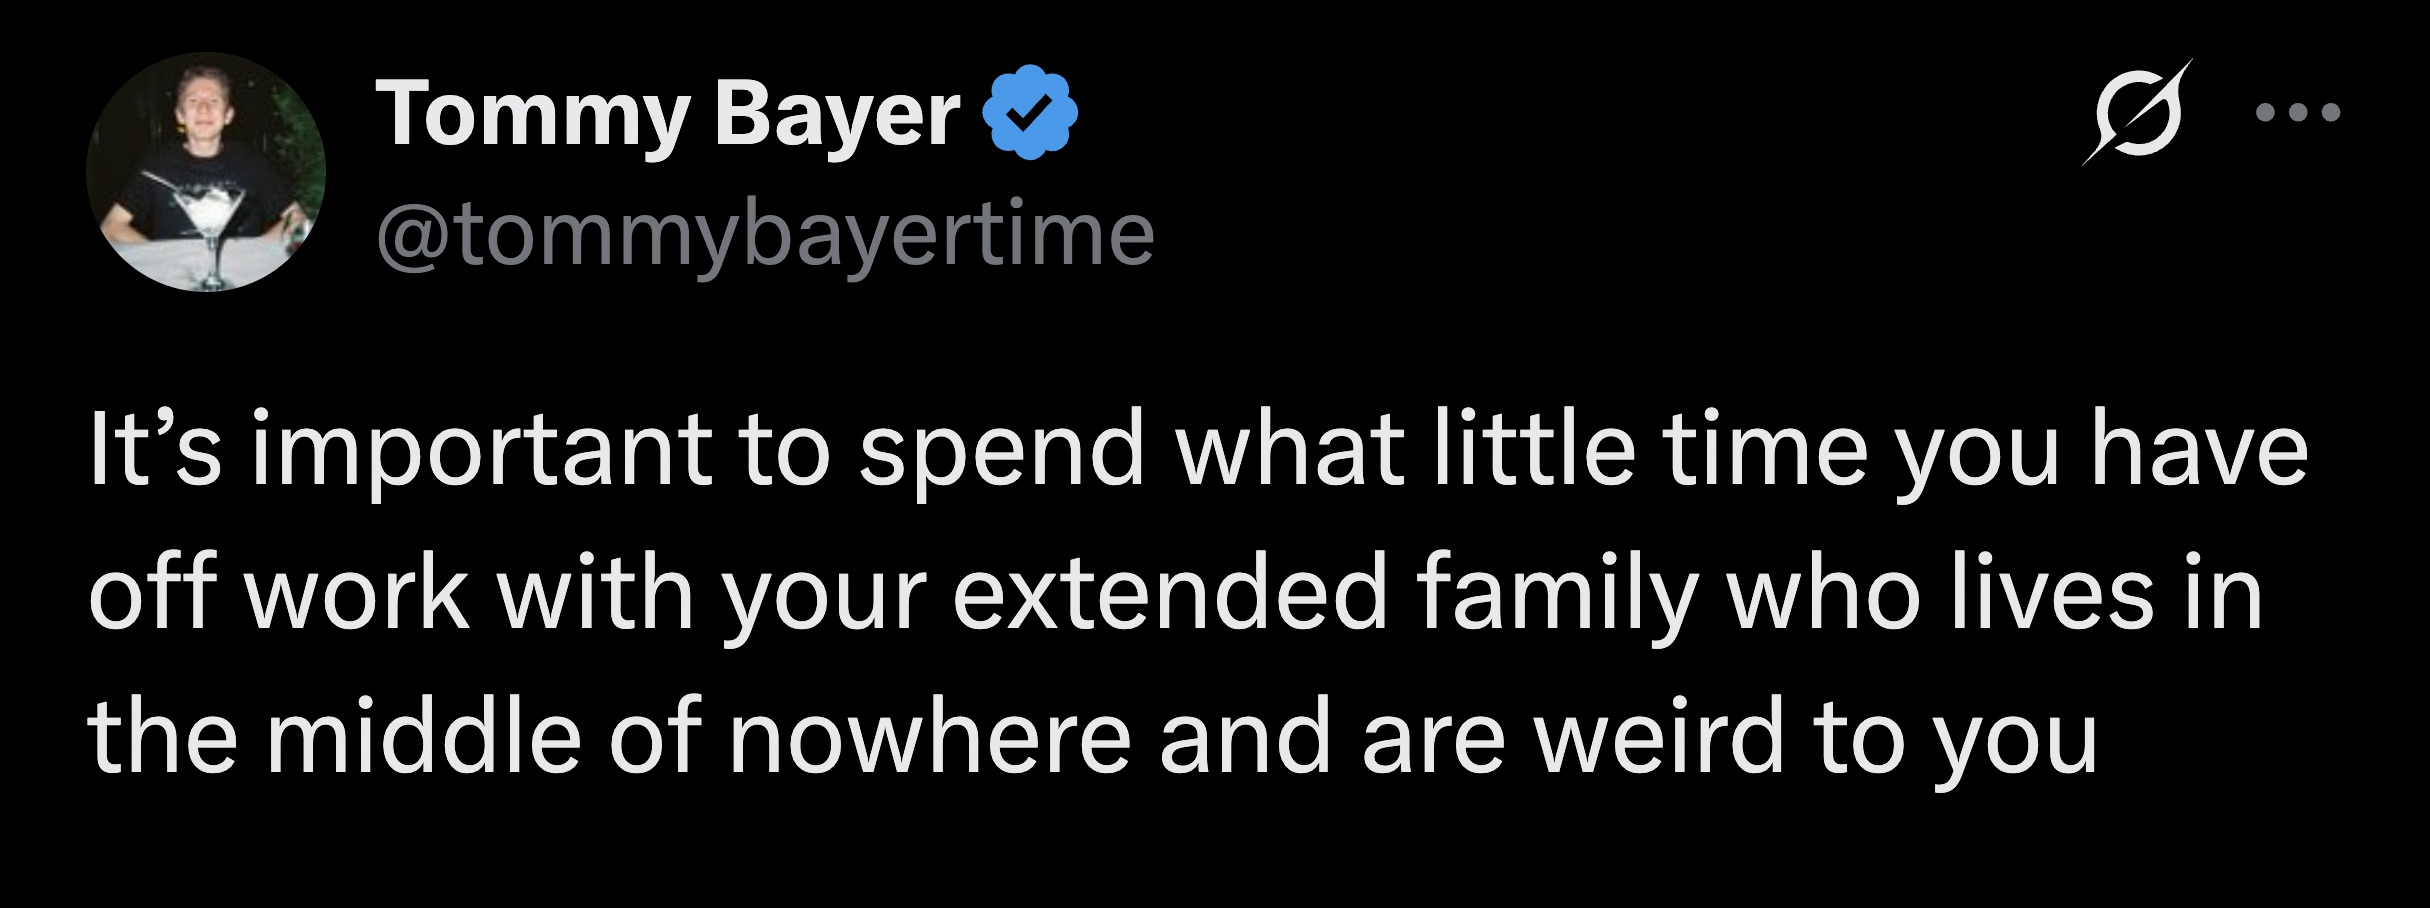Click the surname 'Bayer' in header
This screenshot has width=2430, height=908.
[x=836, y=115]
